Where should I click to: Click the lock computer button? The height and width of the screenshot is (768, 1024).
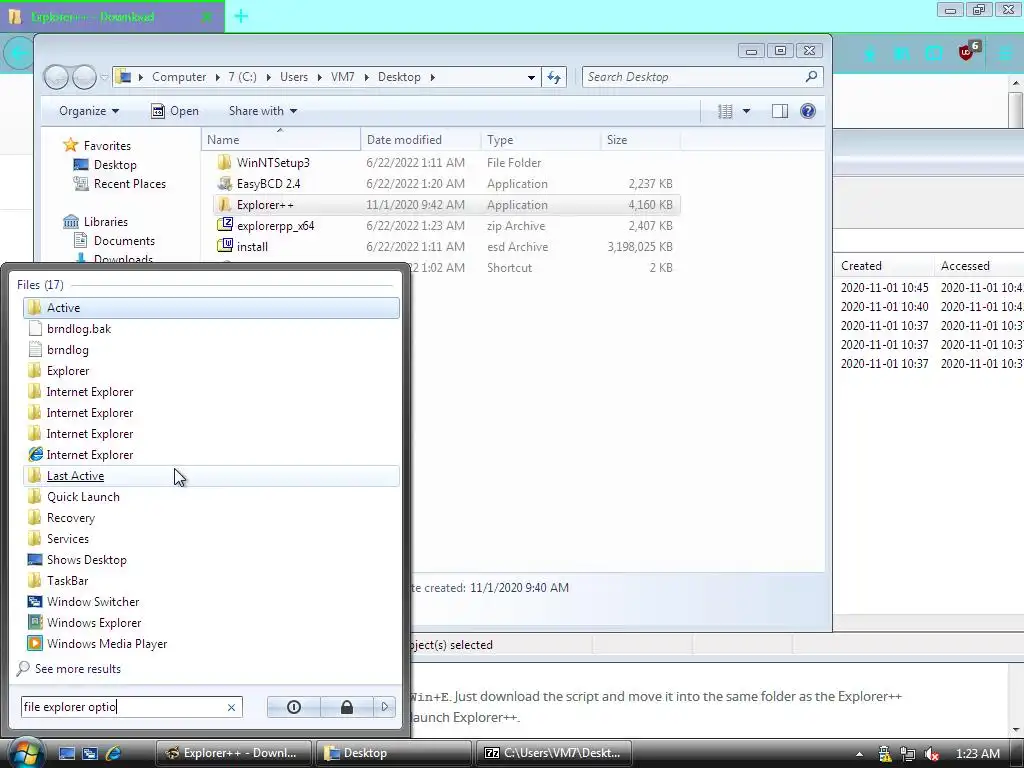click(x=347, y=707)
